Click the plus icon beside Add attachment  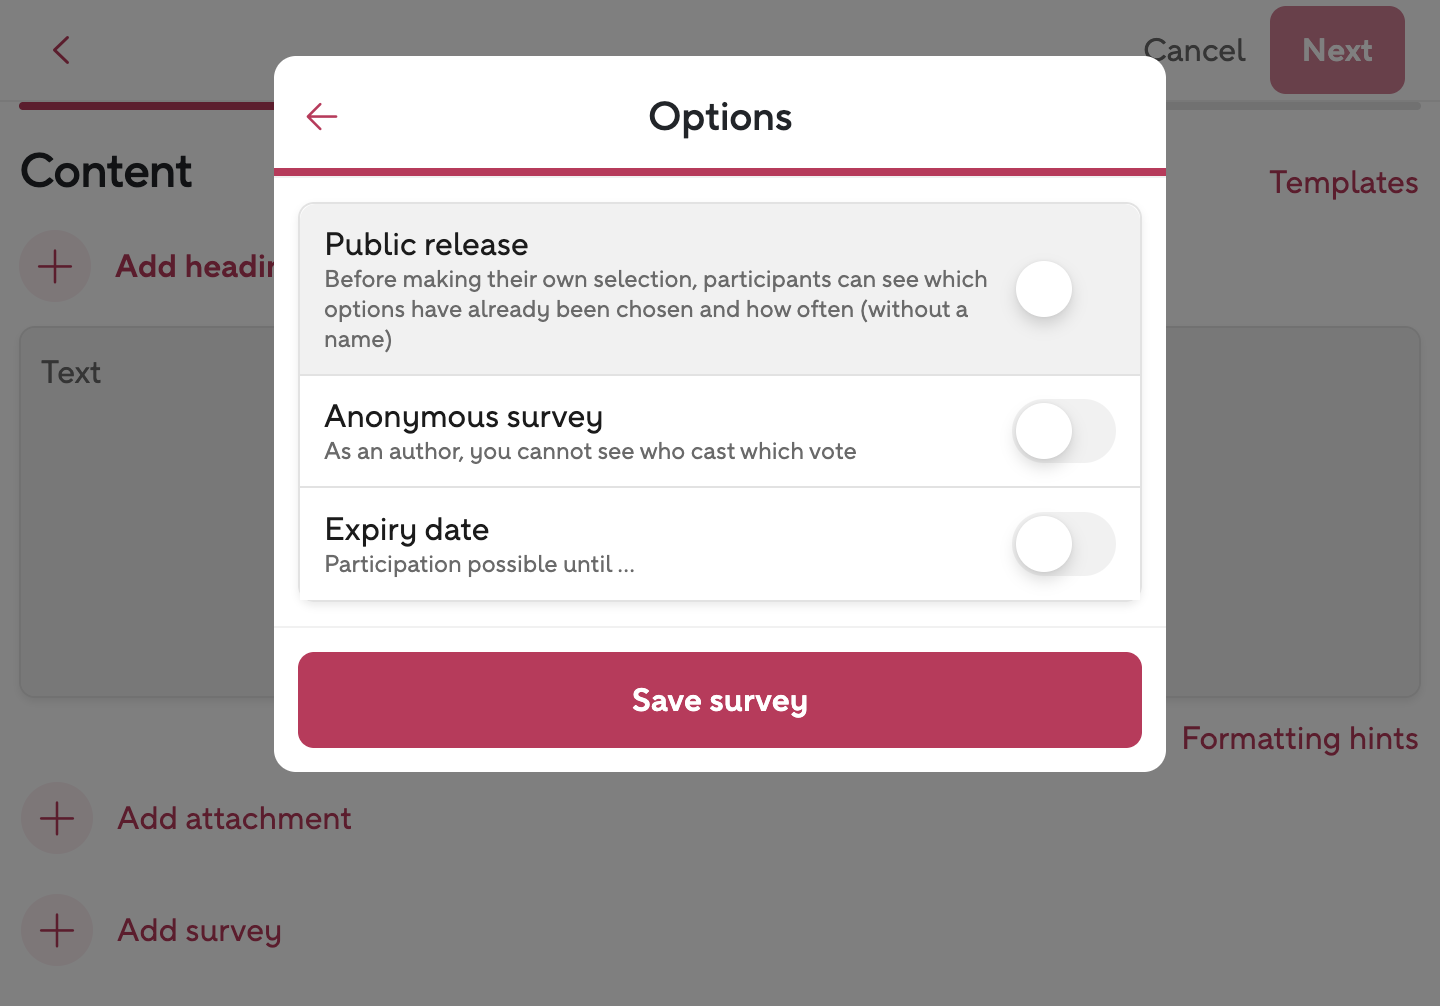click(x=57, y=818)
